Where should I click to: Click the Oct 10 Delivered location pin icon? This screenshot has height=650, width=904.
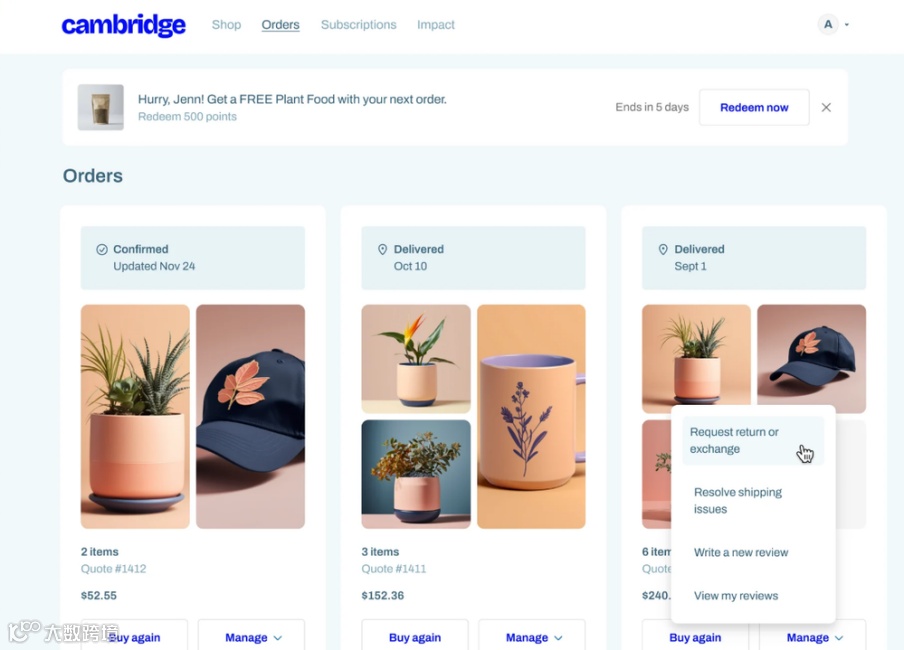[382, 249]
